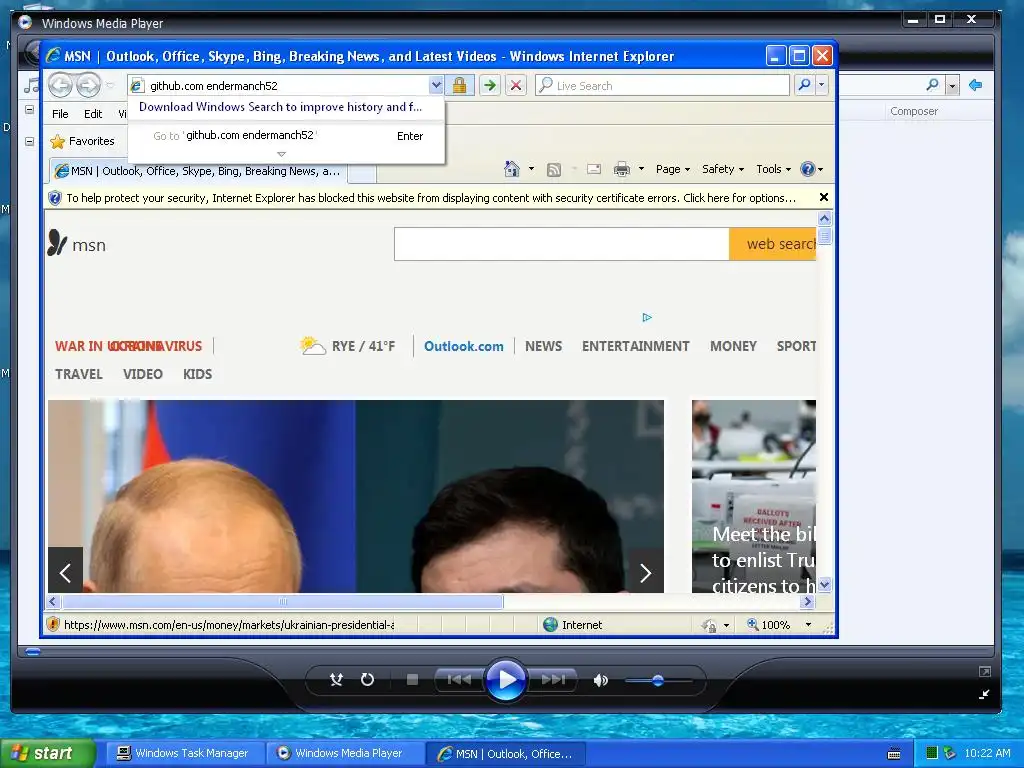Click the Internet Explorer Back arrow
The height and width of the screenshot is (768, 1024).
point(61,85)
